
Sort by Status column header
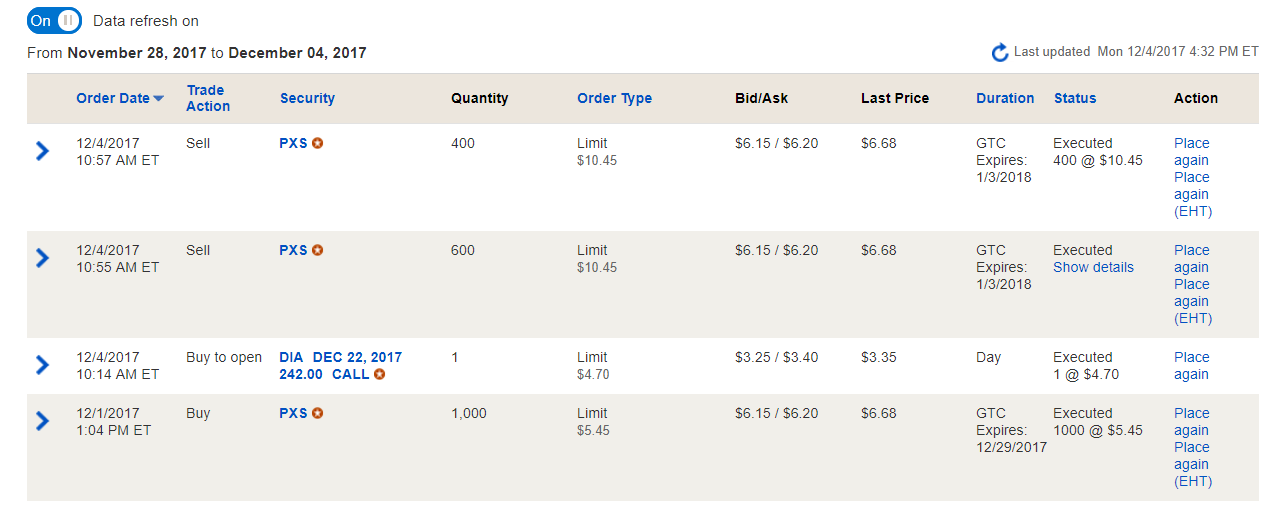[1075, 98]
